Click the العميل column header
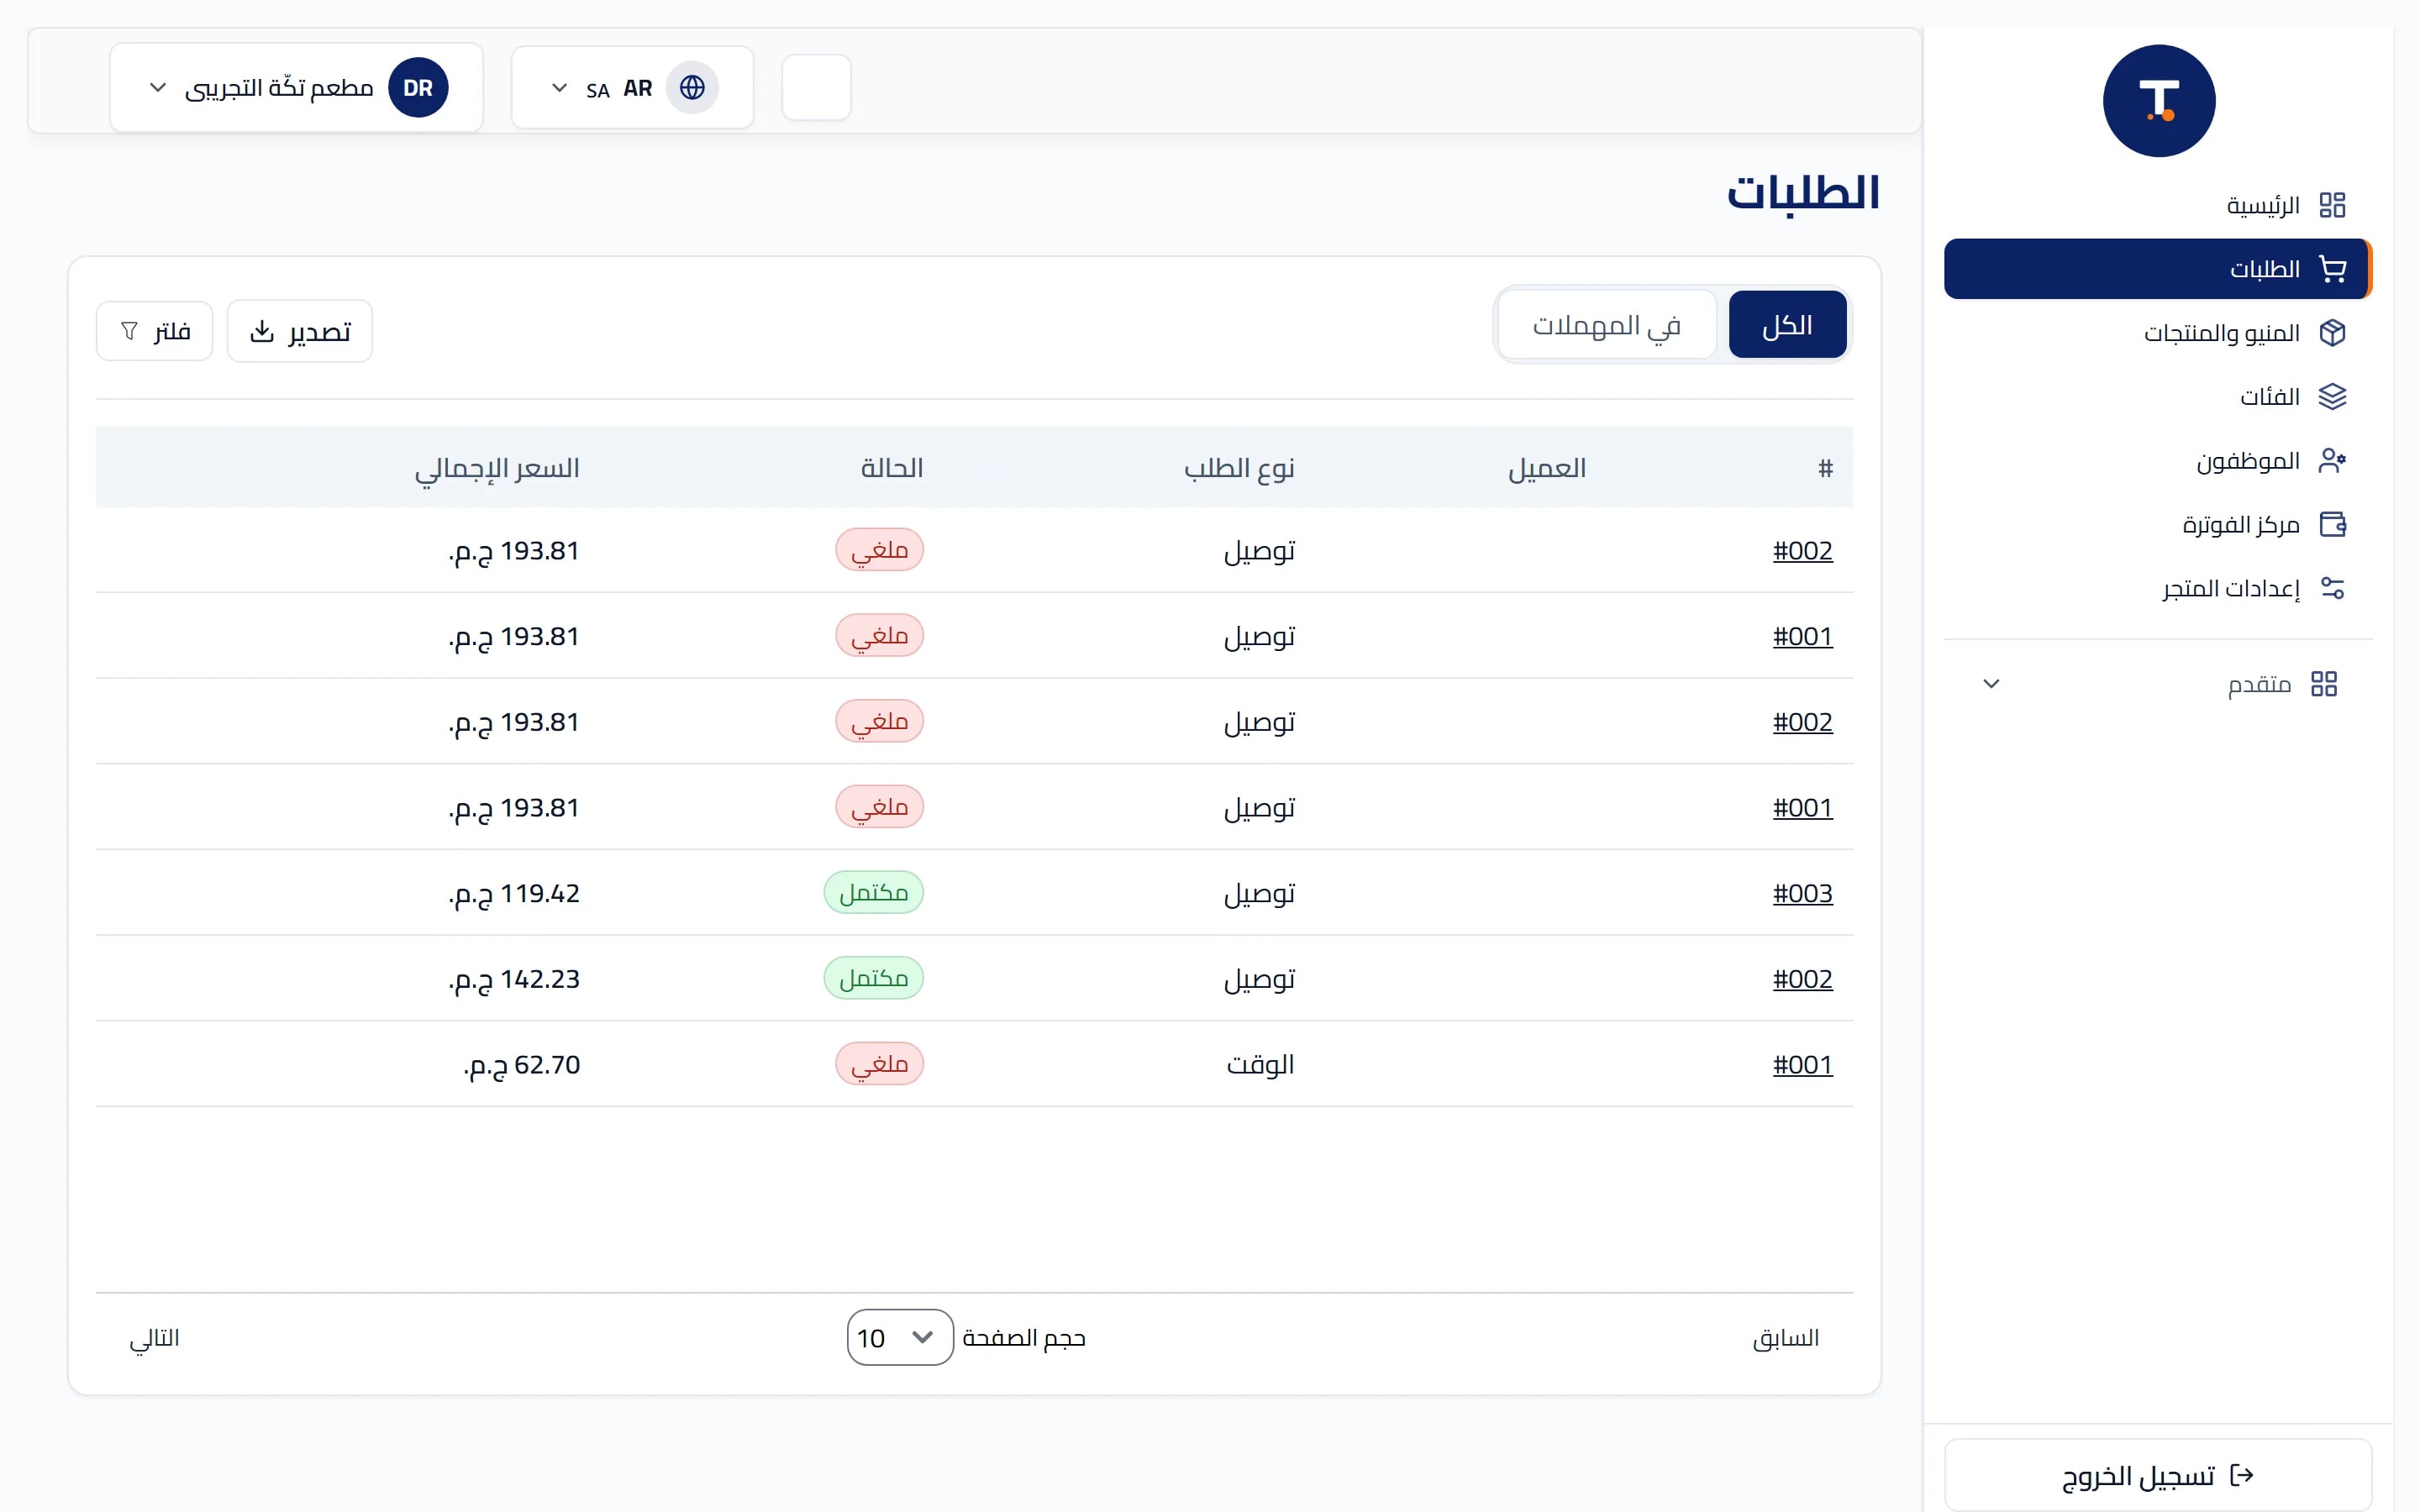This screenshot has height=1512, width=2420. (x=1547, y=468)
